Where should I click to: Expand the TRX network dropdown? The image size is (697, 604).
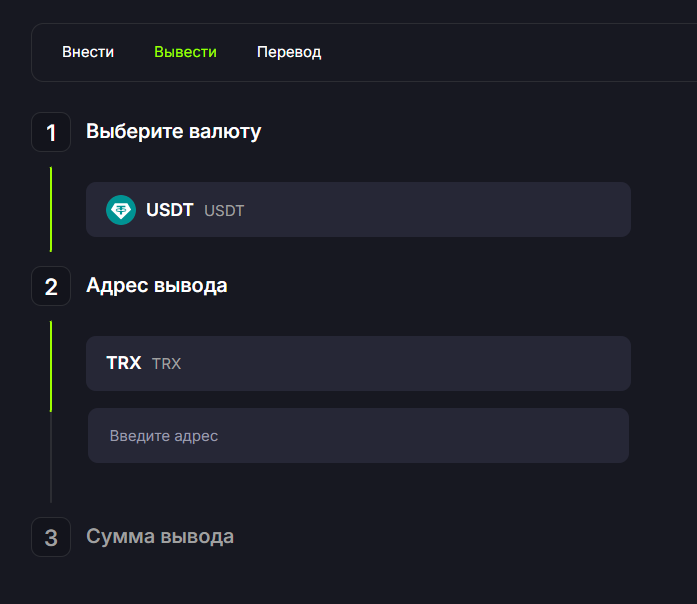coord(358,363)
